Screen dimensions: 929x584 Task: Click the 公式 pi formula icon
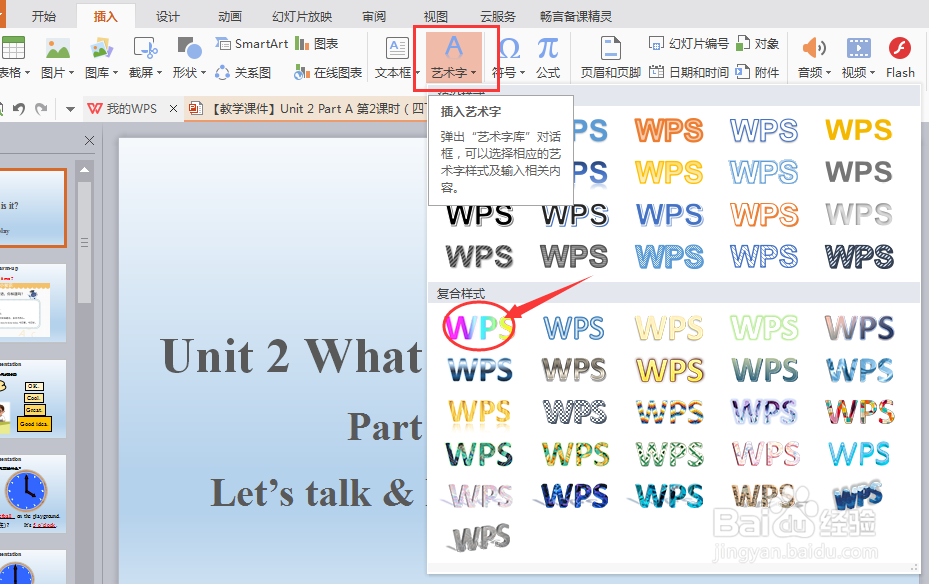548,49
